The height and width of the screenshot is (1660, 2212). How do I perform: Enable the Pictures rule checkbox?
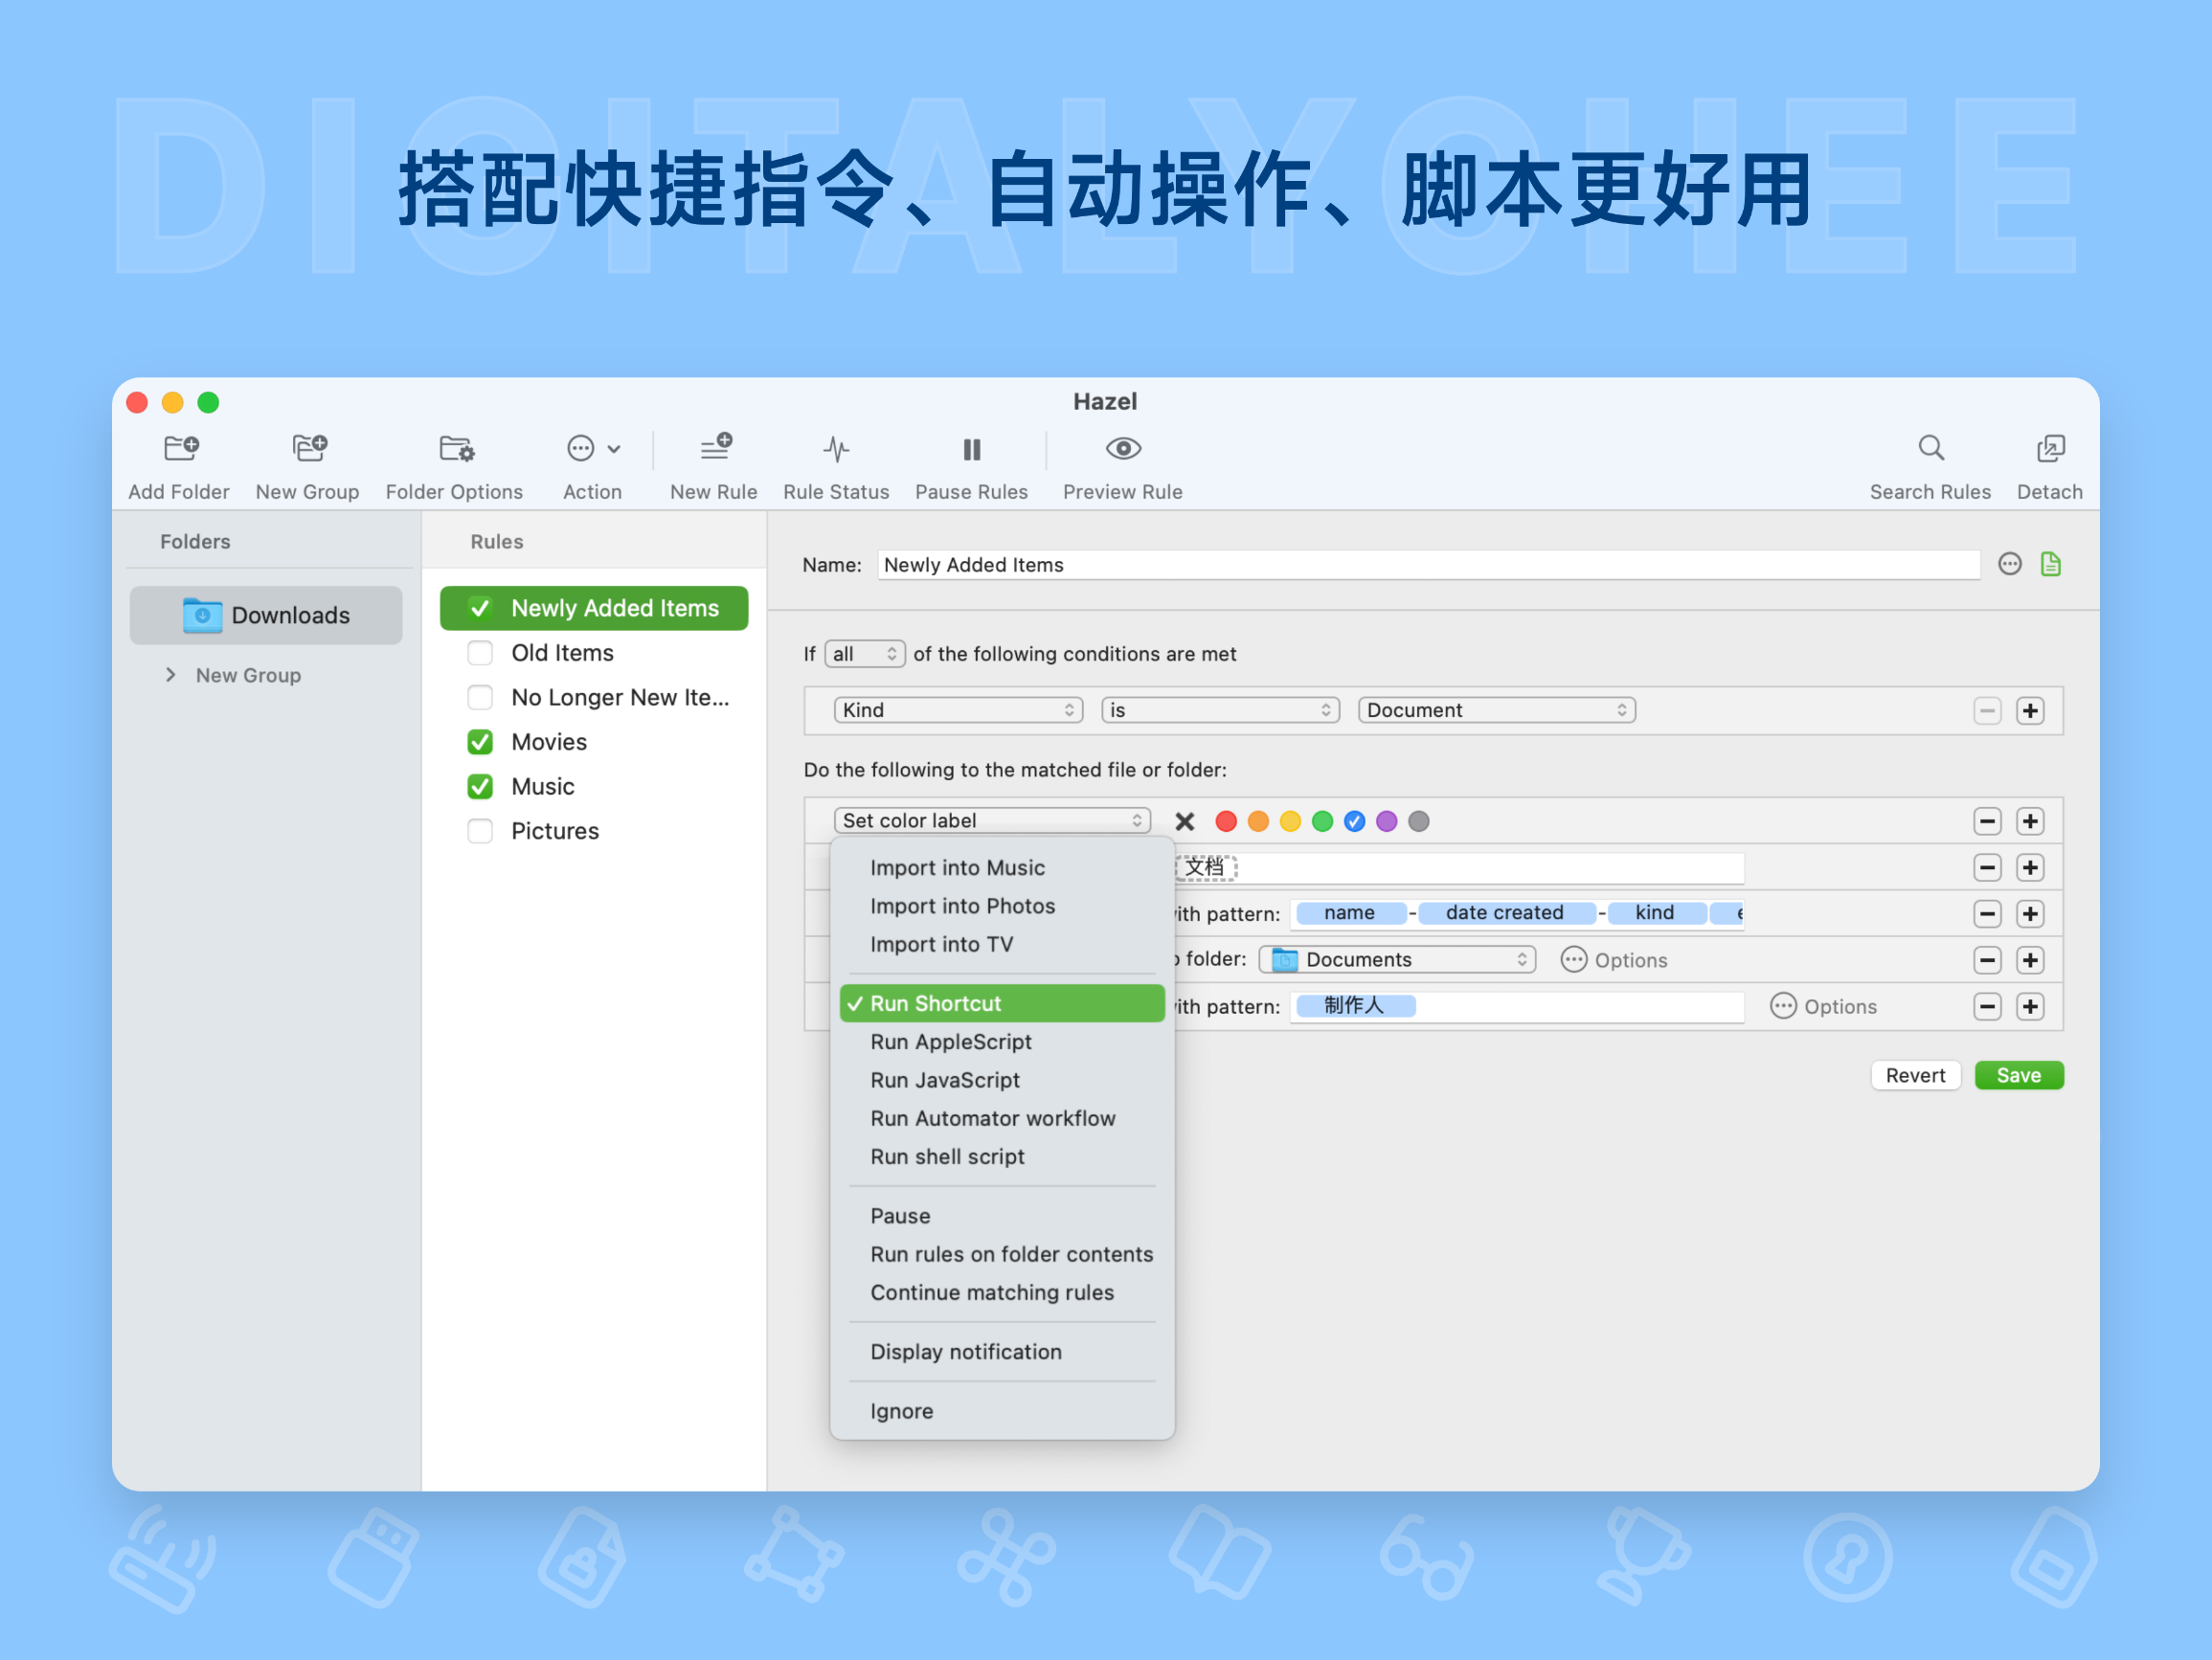[480, 830]
